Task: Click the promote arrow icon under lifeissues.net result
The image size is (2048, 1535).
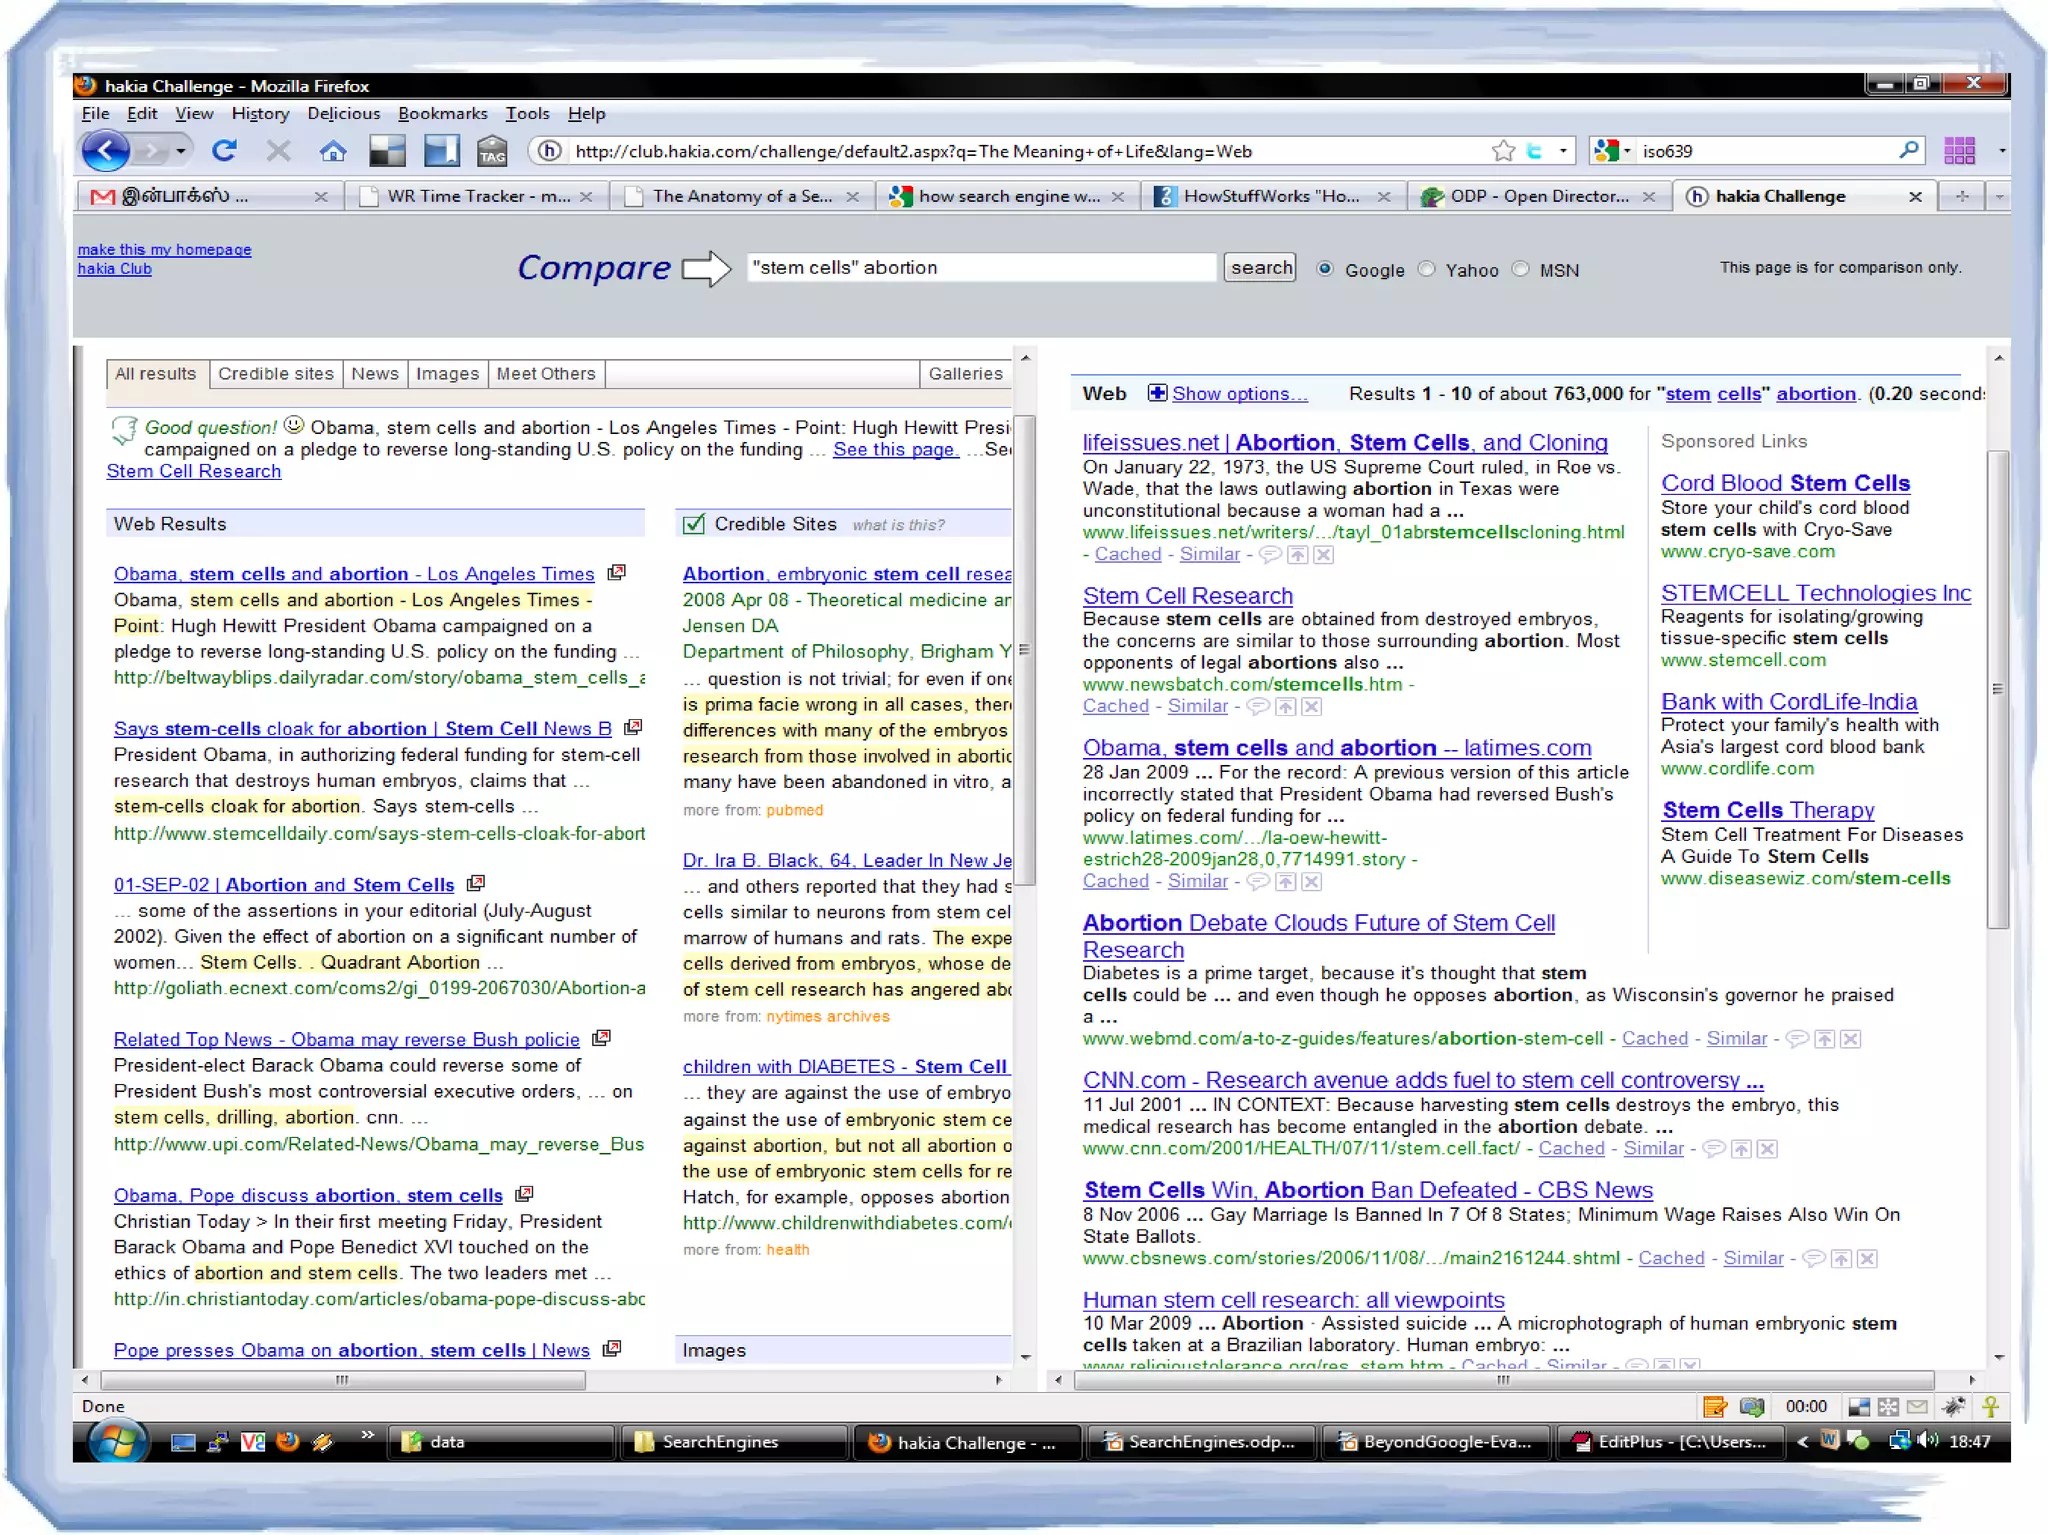Action: 1298,554
